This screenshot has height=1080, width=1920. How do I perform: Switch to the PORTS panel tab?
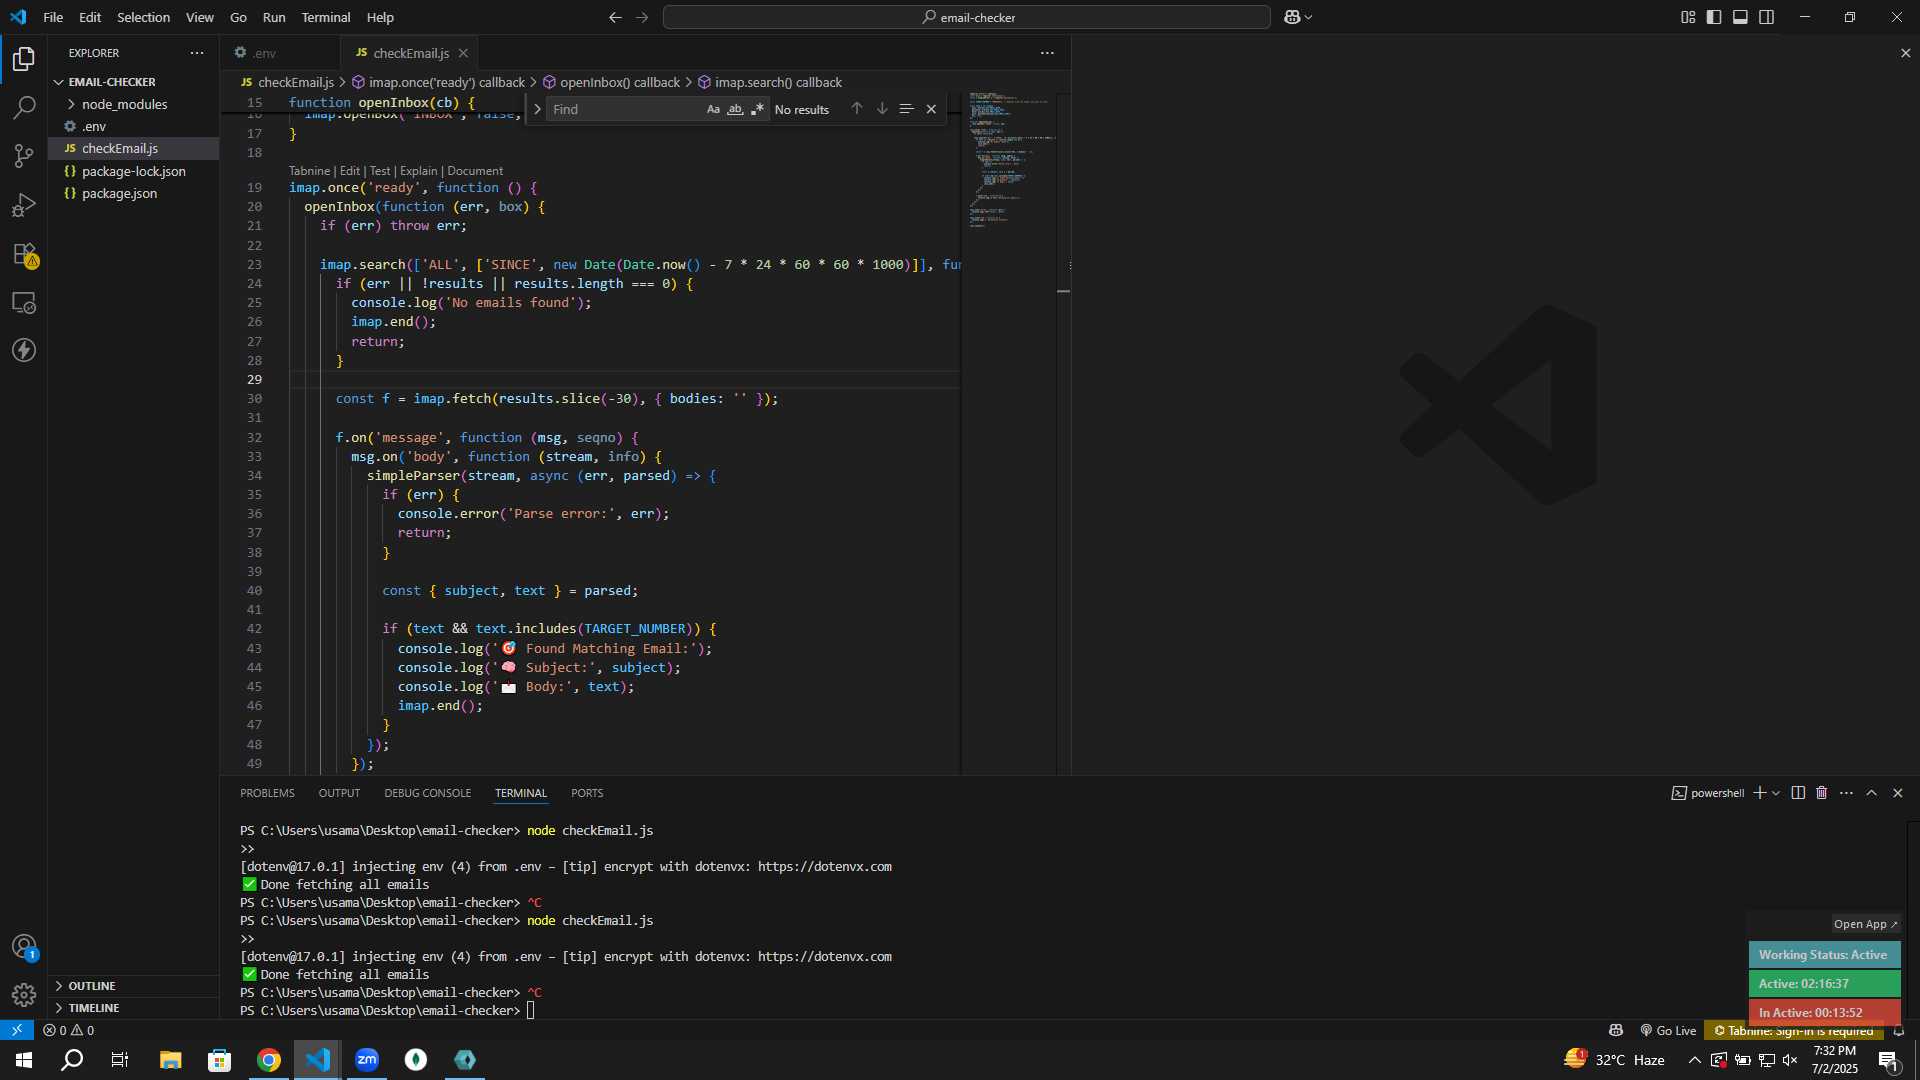coord(587,793)
